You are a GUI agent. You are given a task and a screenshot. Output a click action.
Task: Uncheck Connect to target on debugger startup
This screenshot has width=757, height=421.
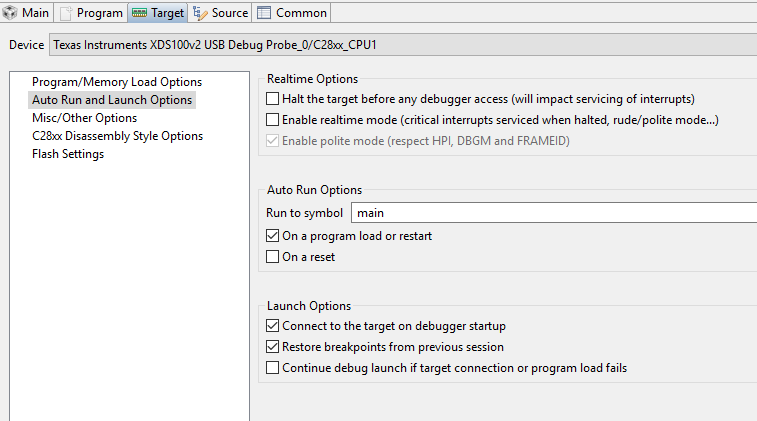(x=273, y=326)
